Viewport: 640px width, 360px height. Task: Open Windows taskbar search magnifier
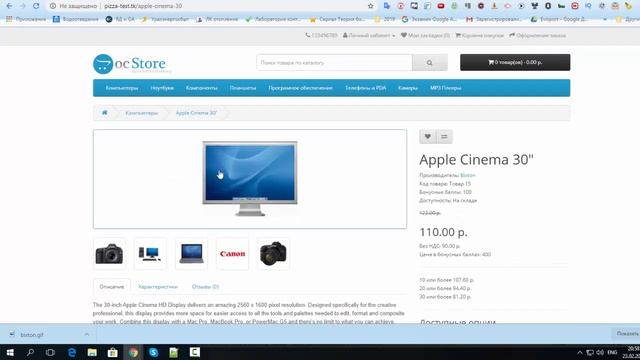click(30, 352)
